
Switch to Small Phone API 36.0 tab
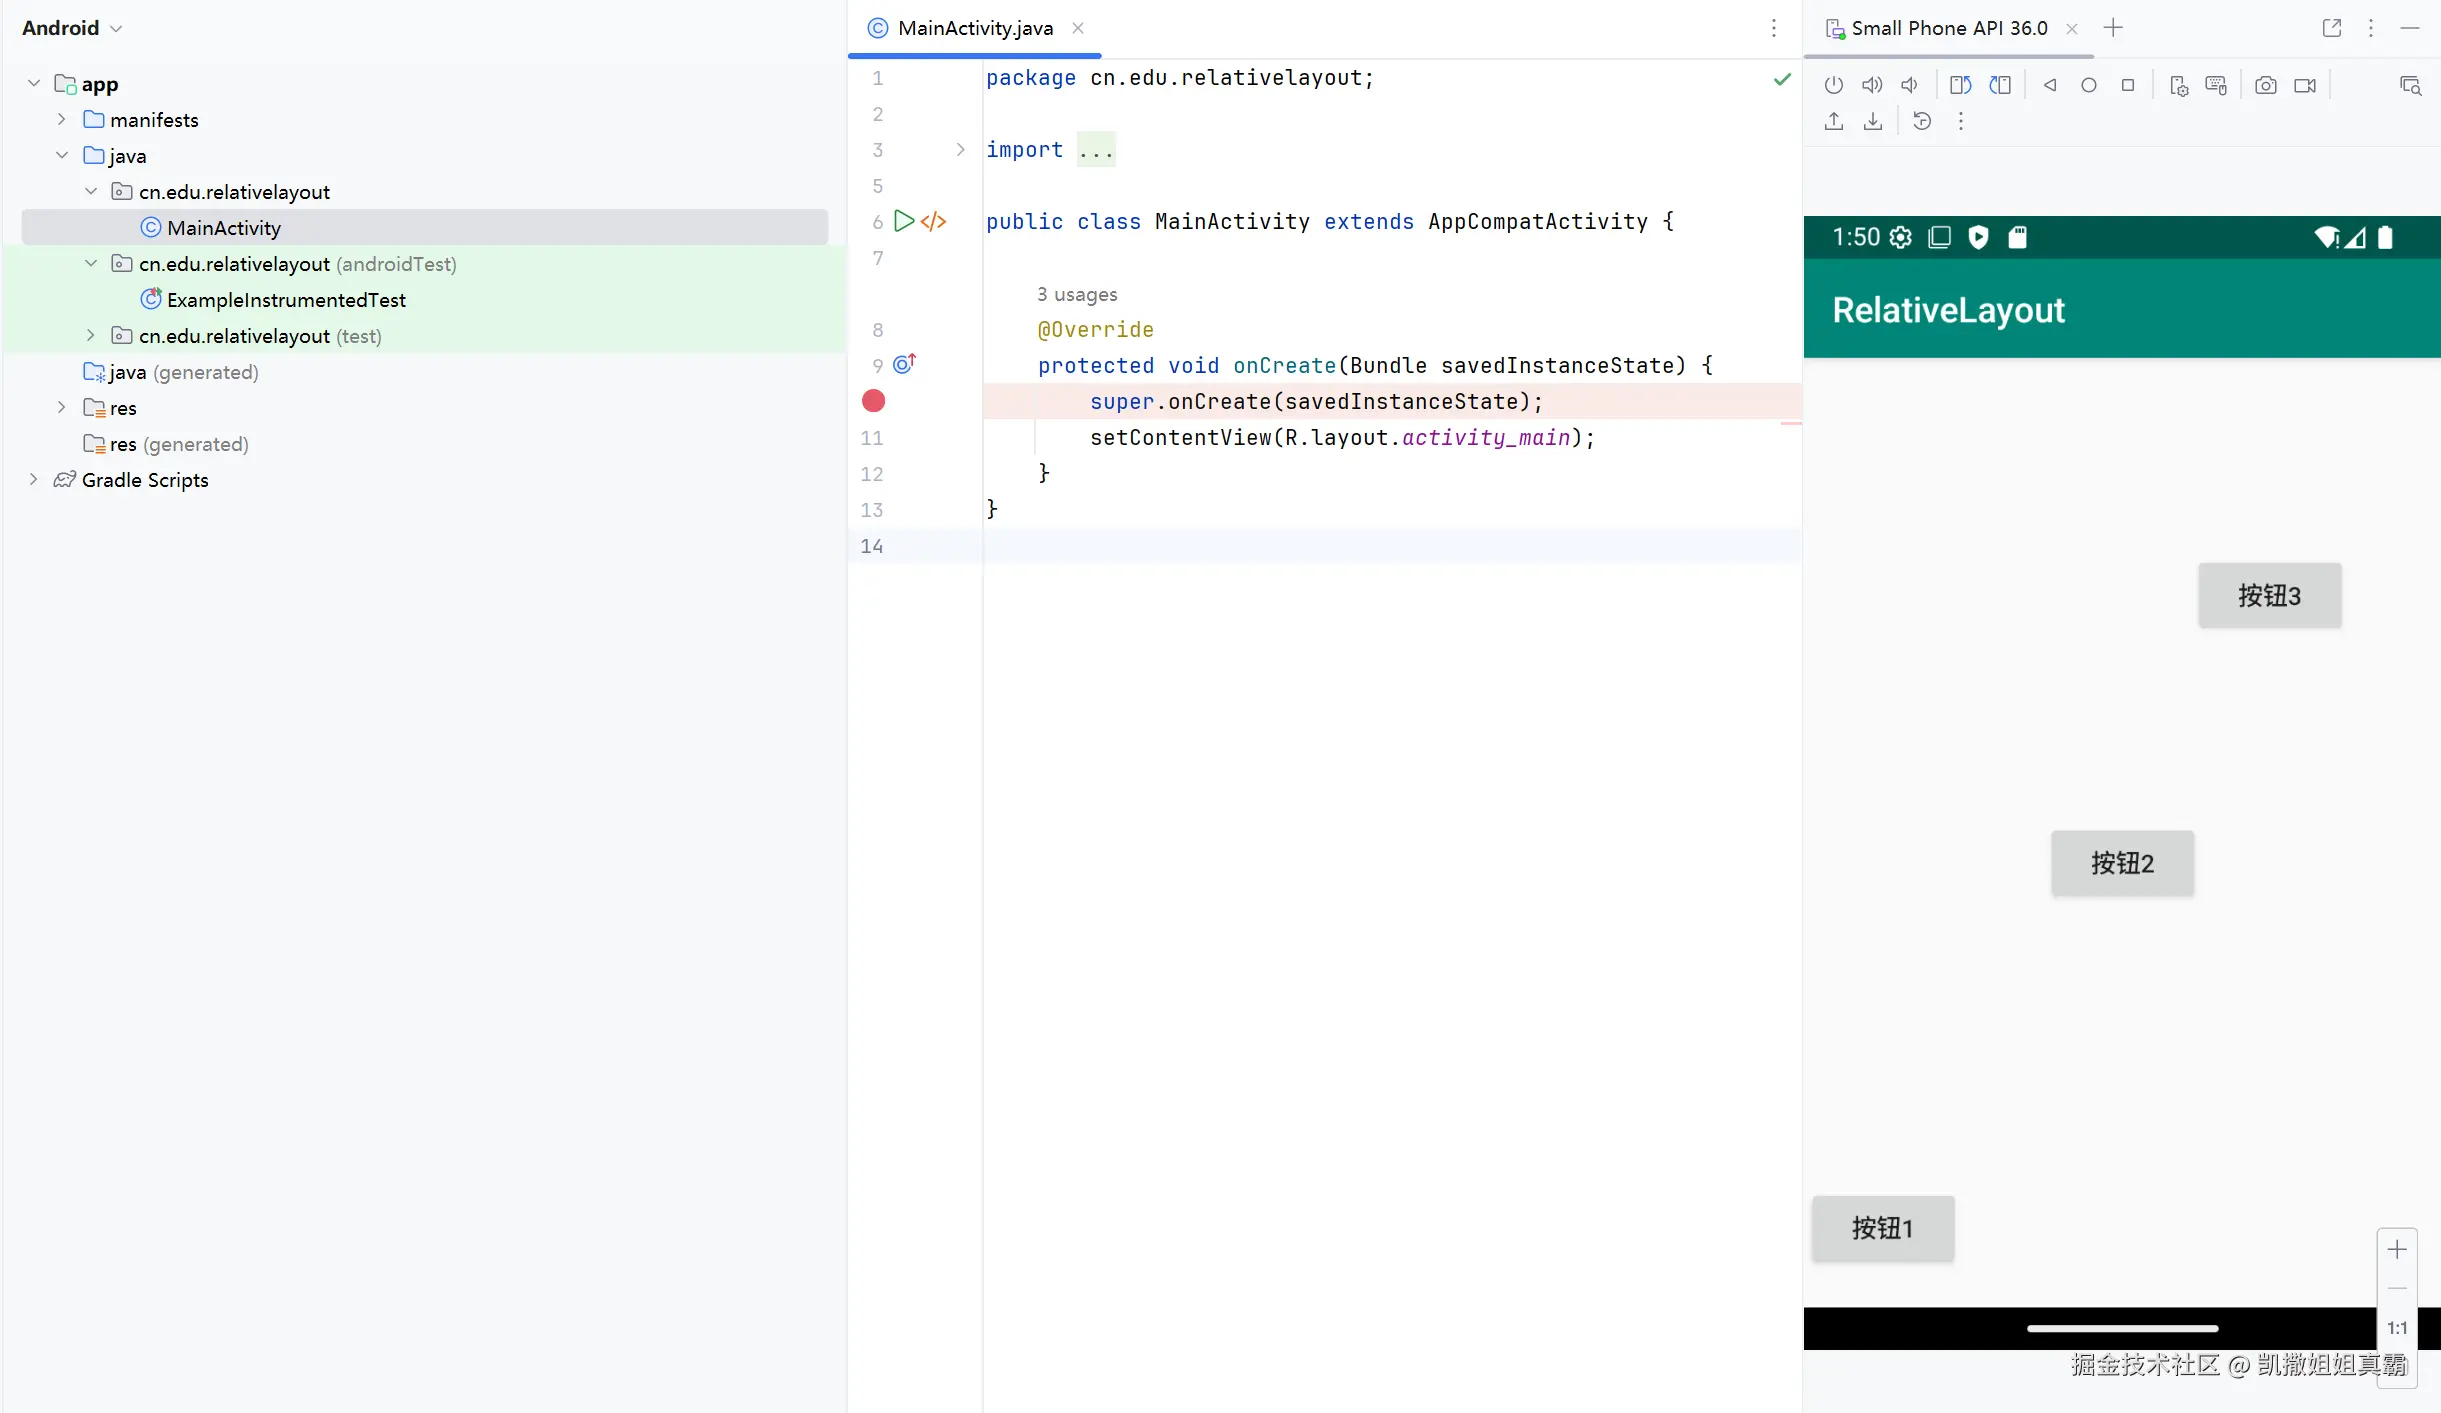coord(1948,28)
